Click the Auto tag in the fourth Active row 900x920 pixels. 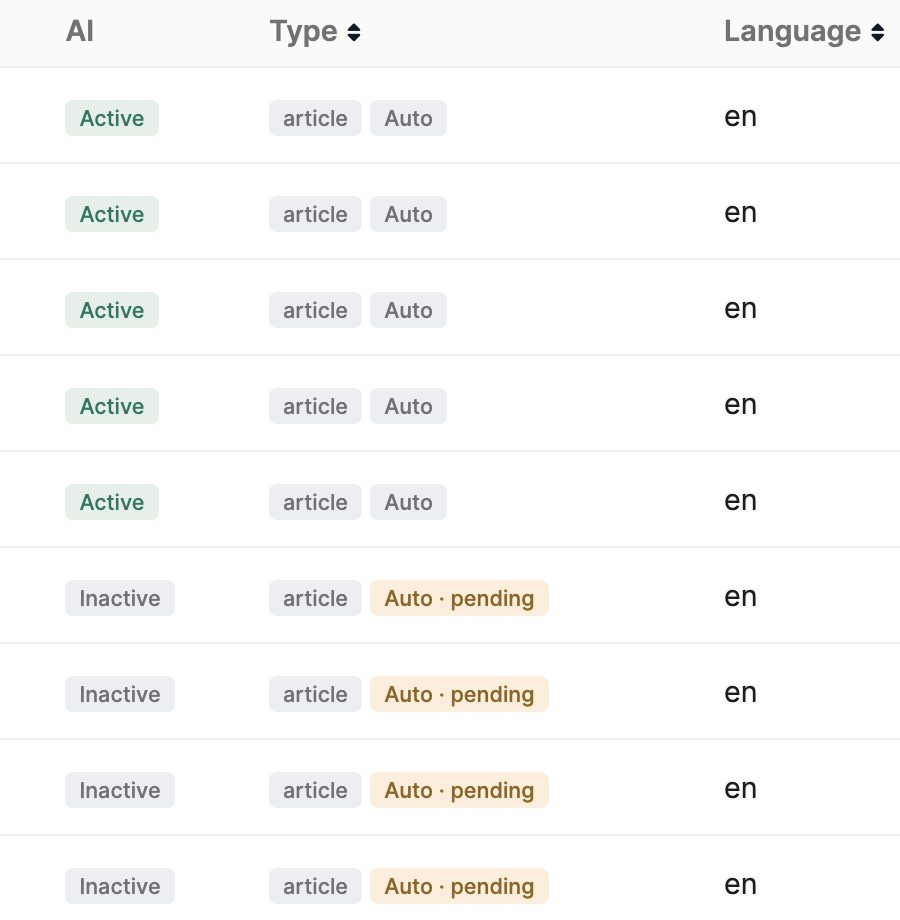(408, 406)
